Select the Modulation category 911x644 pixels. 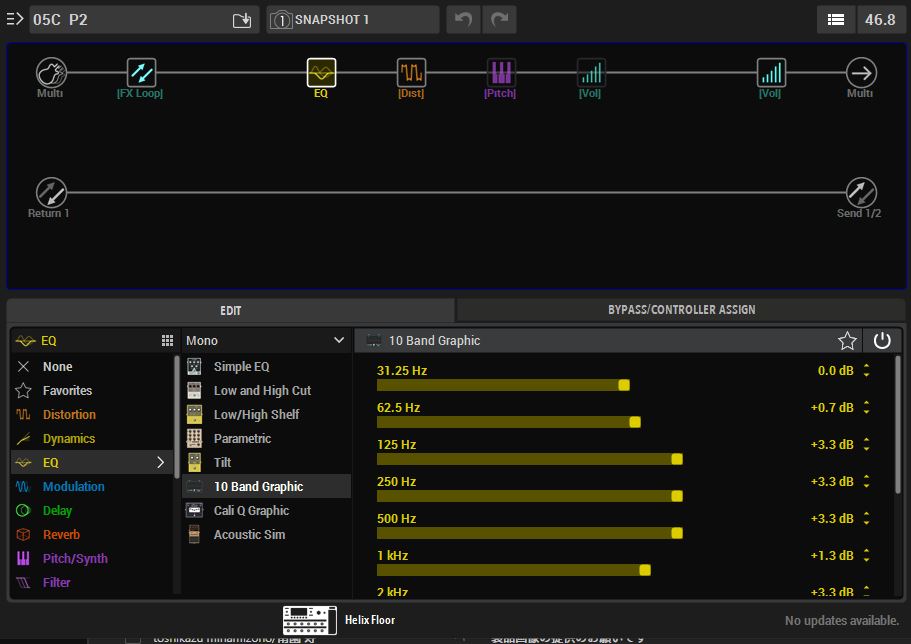73,487
